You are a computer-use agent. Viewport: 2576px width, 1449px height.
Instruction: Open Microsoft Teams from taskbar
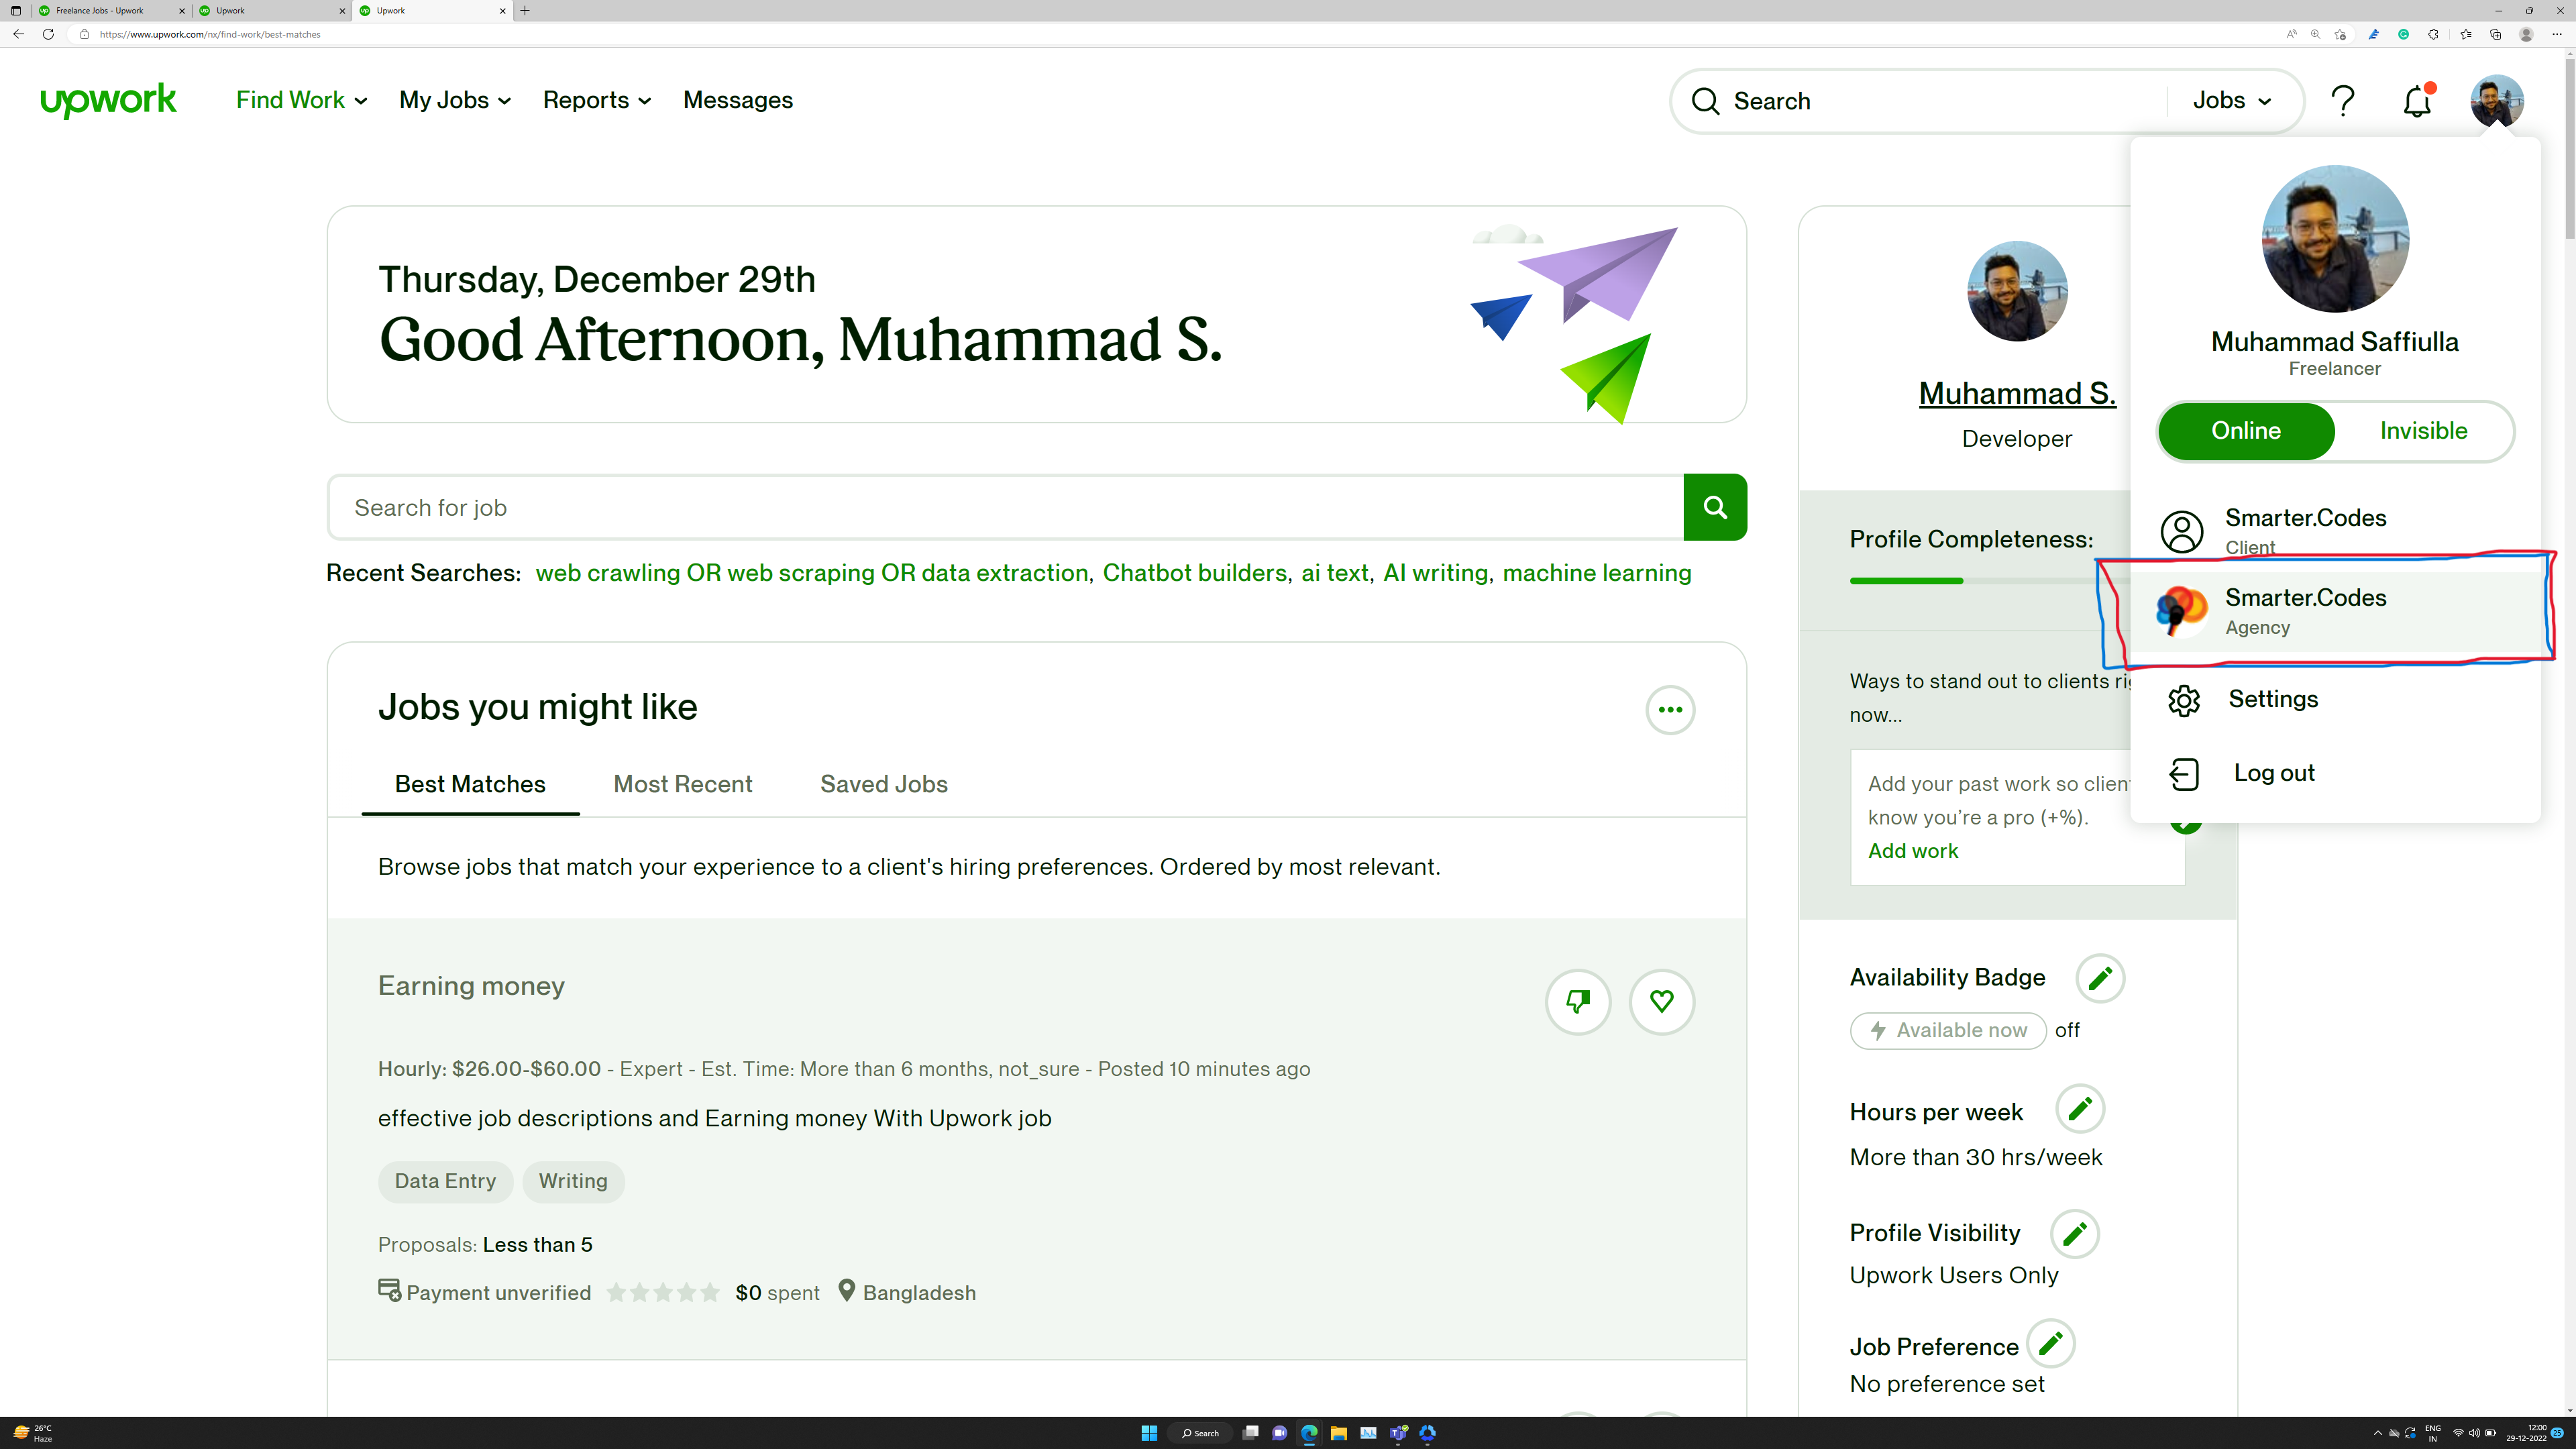pos(1398,1433)
